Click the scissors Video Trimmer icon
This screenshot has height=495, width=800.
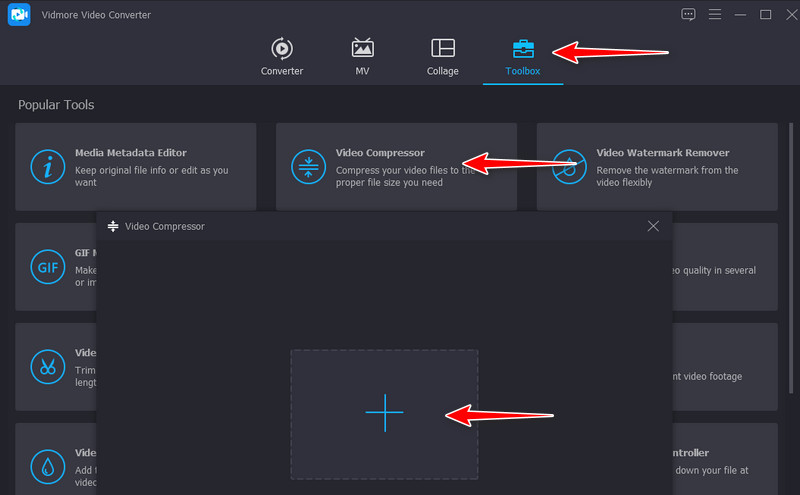(x=47, y=366)
